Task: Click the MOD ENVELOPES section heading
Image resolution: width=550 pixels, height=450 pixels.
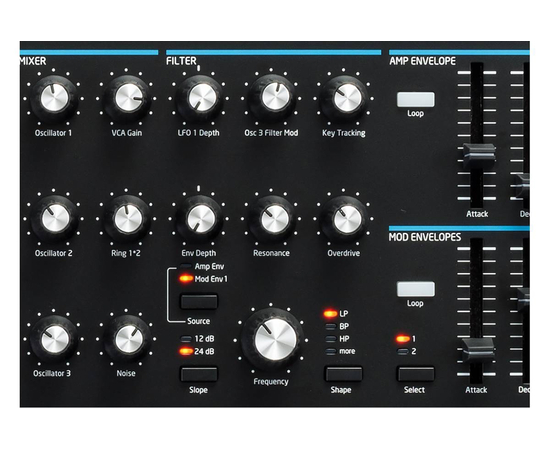Action: click(425, 237)
